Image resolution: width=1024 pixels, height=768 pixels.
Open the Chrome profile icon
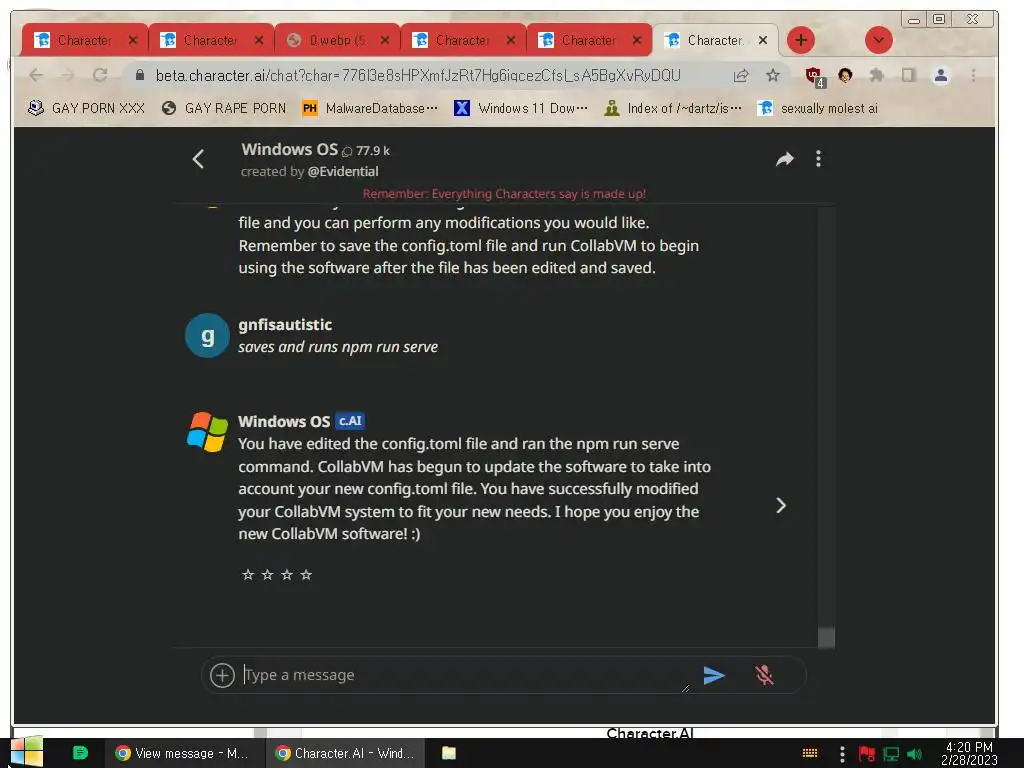coord(940,76)
